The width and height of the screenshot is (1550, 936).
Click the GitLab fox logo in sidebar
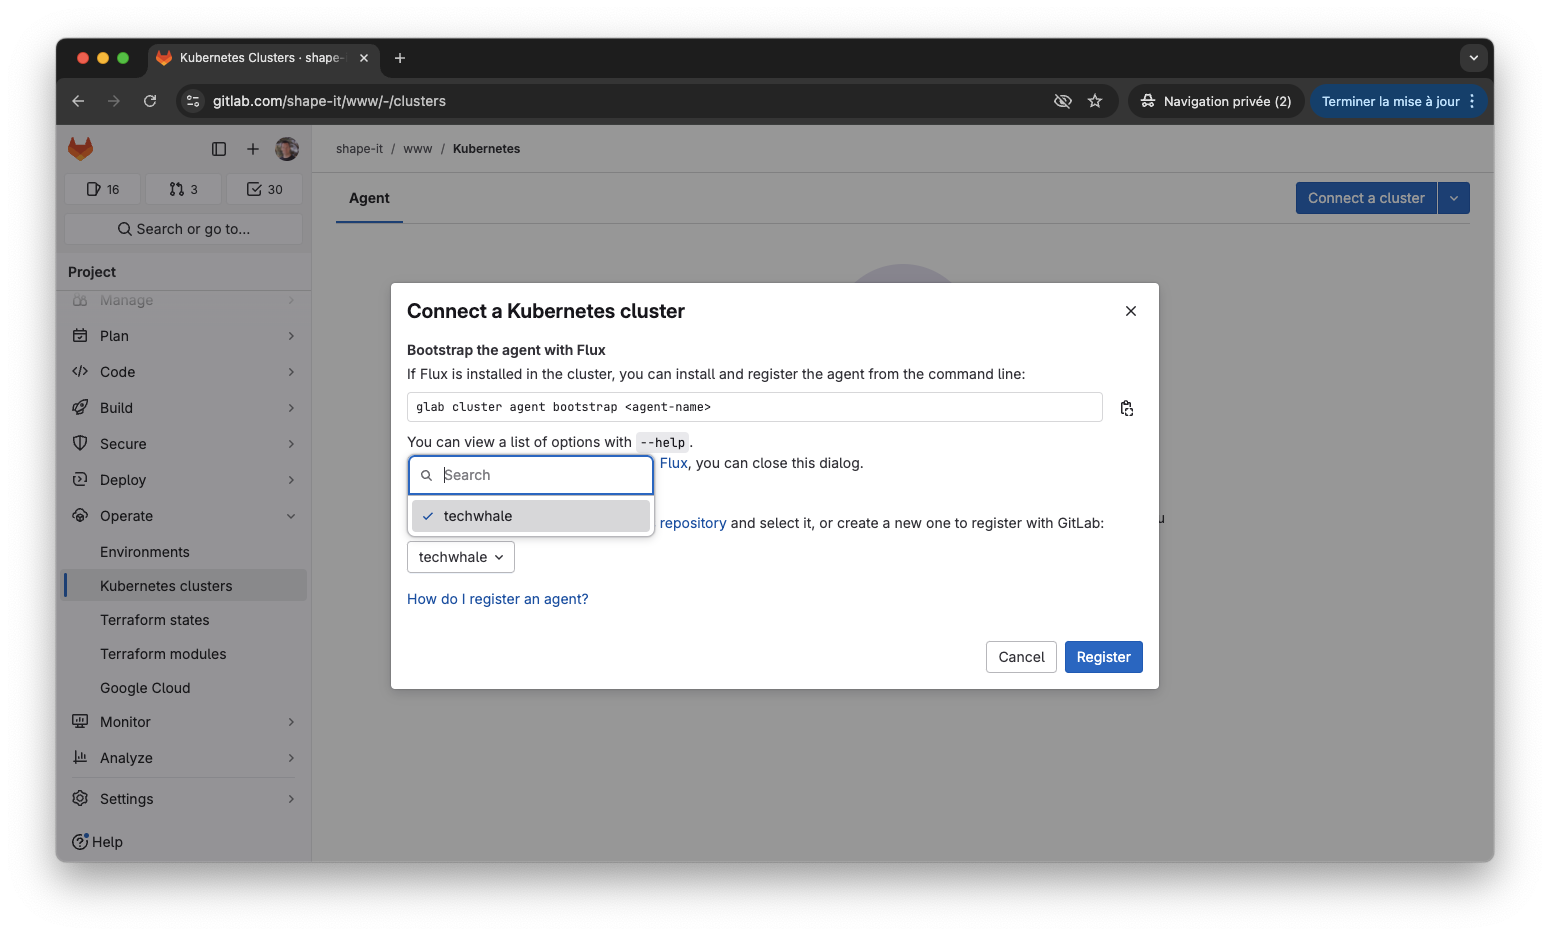(x=80, y=149)
